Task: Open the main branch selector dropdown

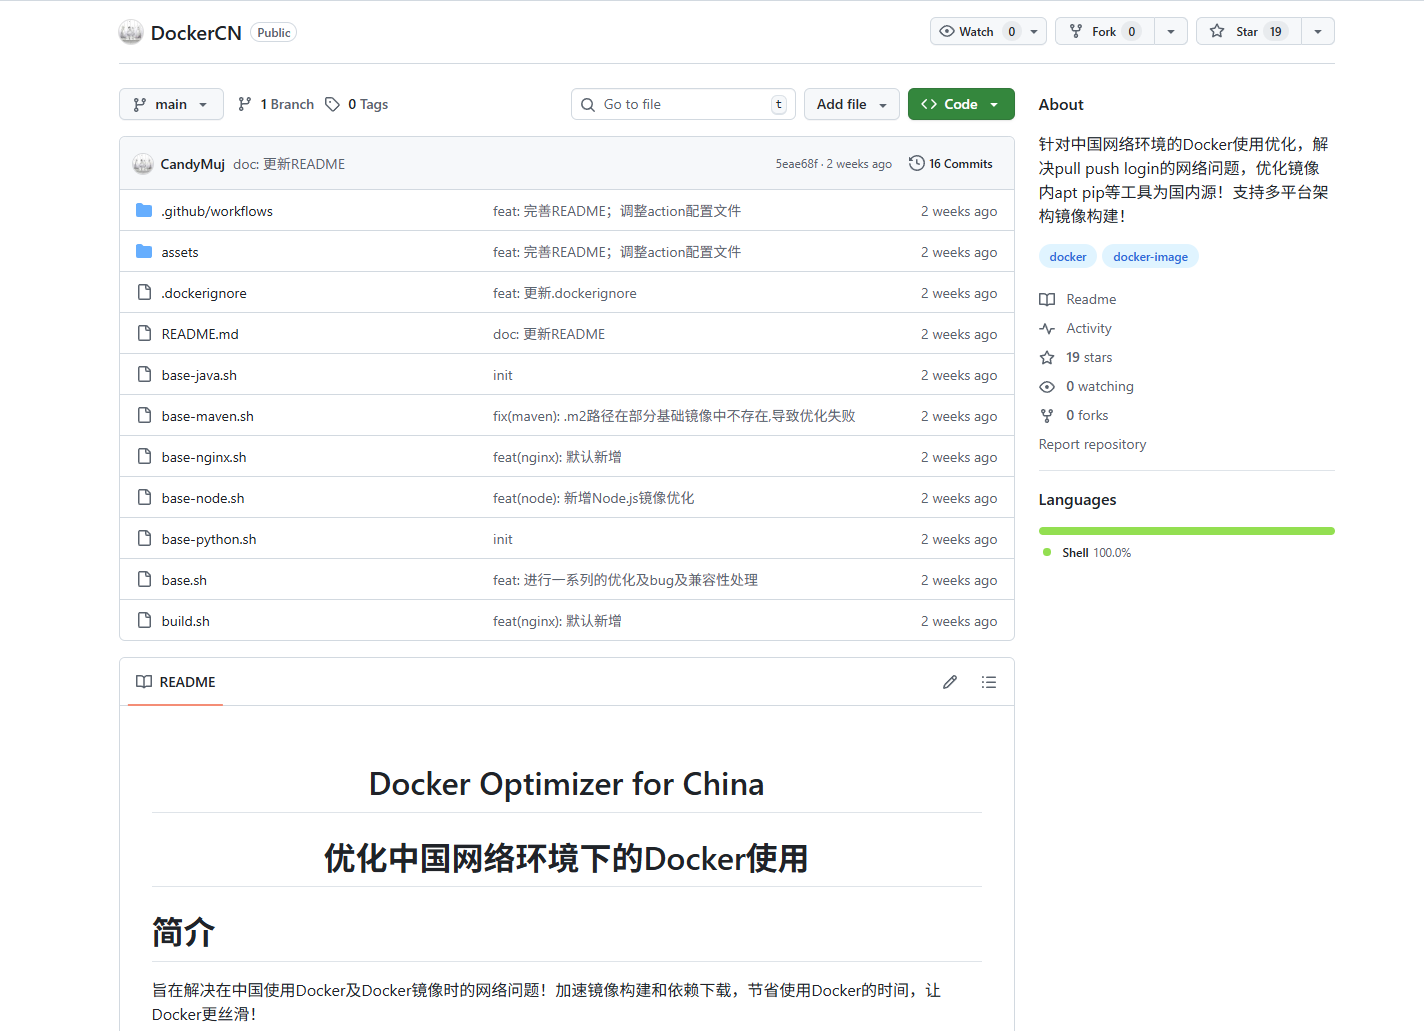Action: click(x=171, y=103)
